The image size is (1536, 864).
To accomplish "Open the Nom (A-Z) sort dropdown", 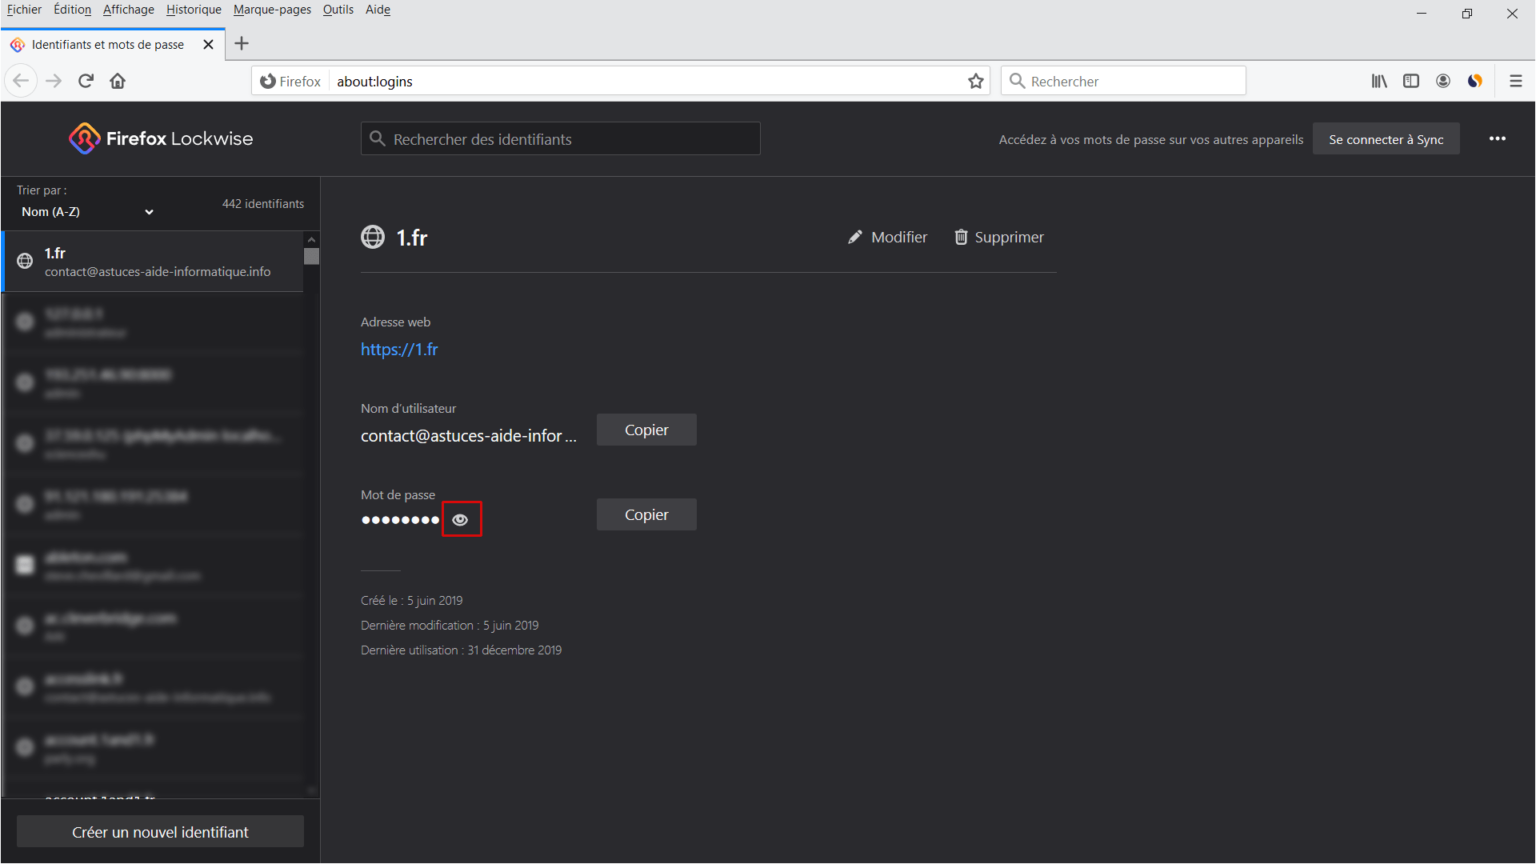I will click(87, 212).
